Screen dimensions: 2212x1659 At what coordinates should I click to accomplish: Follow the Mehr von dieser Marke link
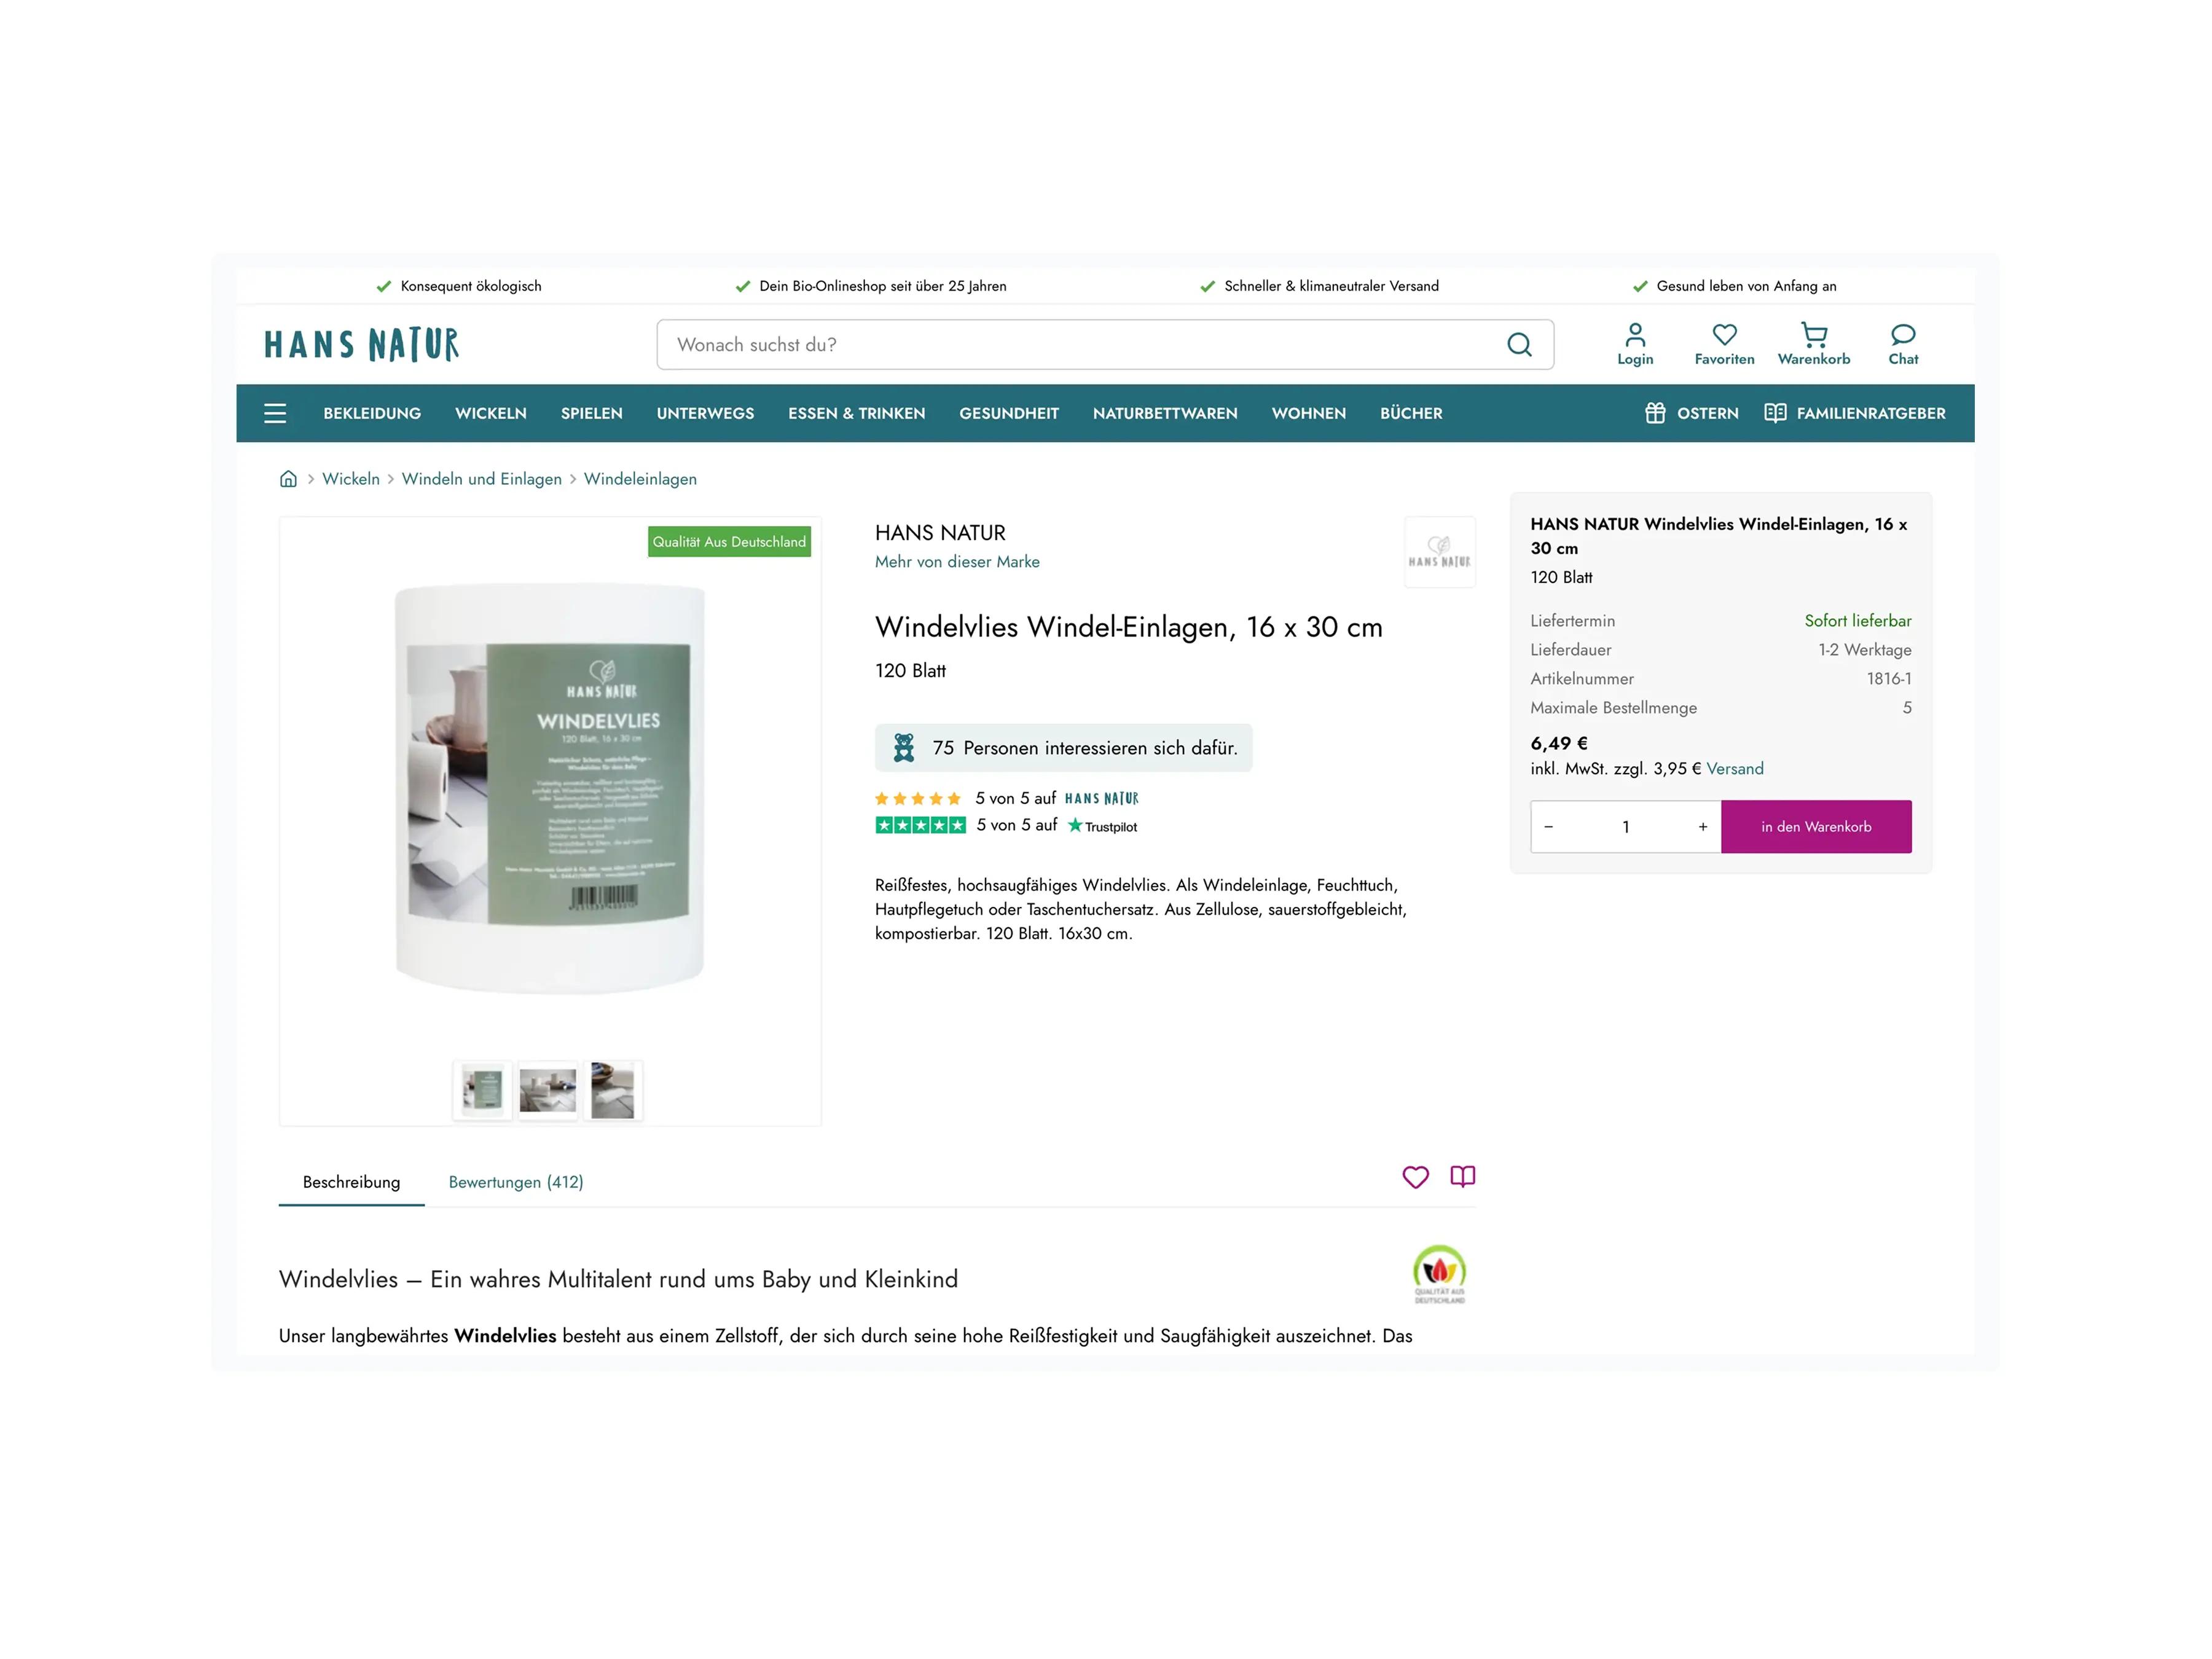[x=957, y=562]
